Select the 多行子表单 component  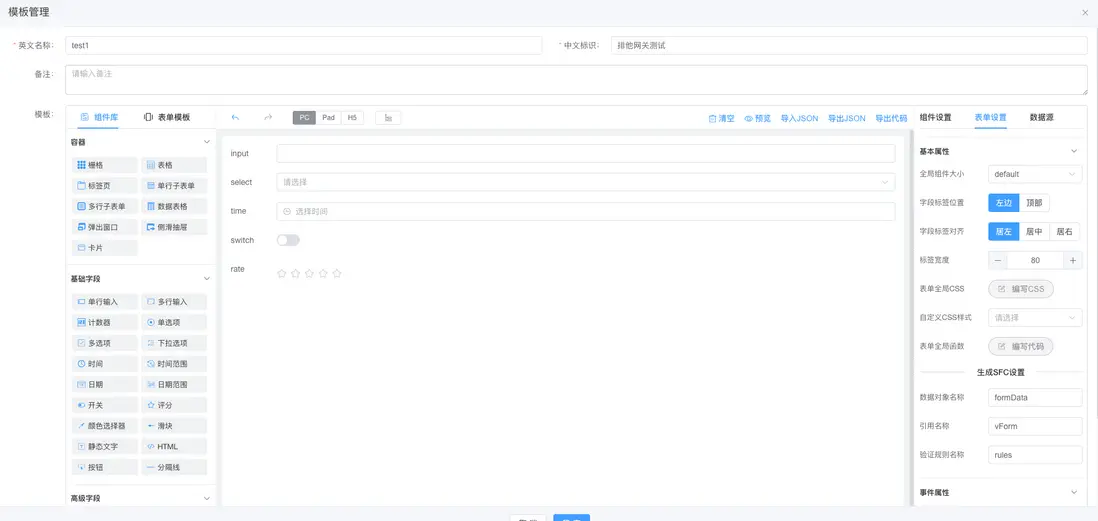(104, 207)
